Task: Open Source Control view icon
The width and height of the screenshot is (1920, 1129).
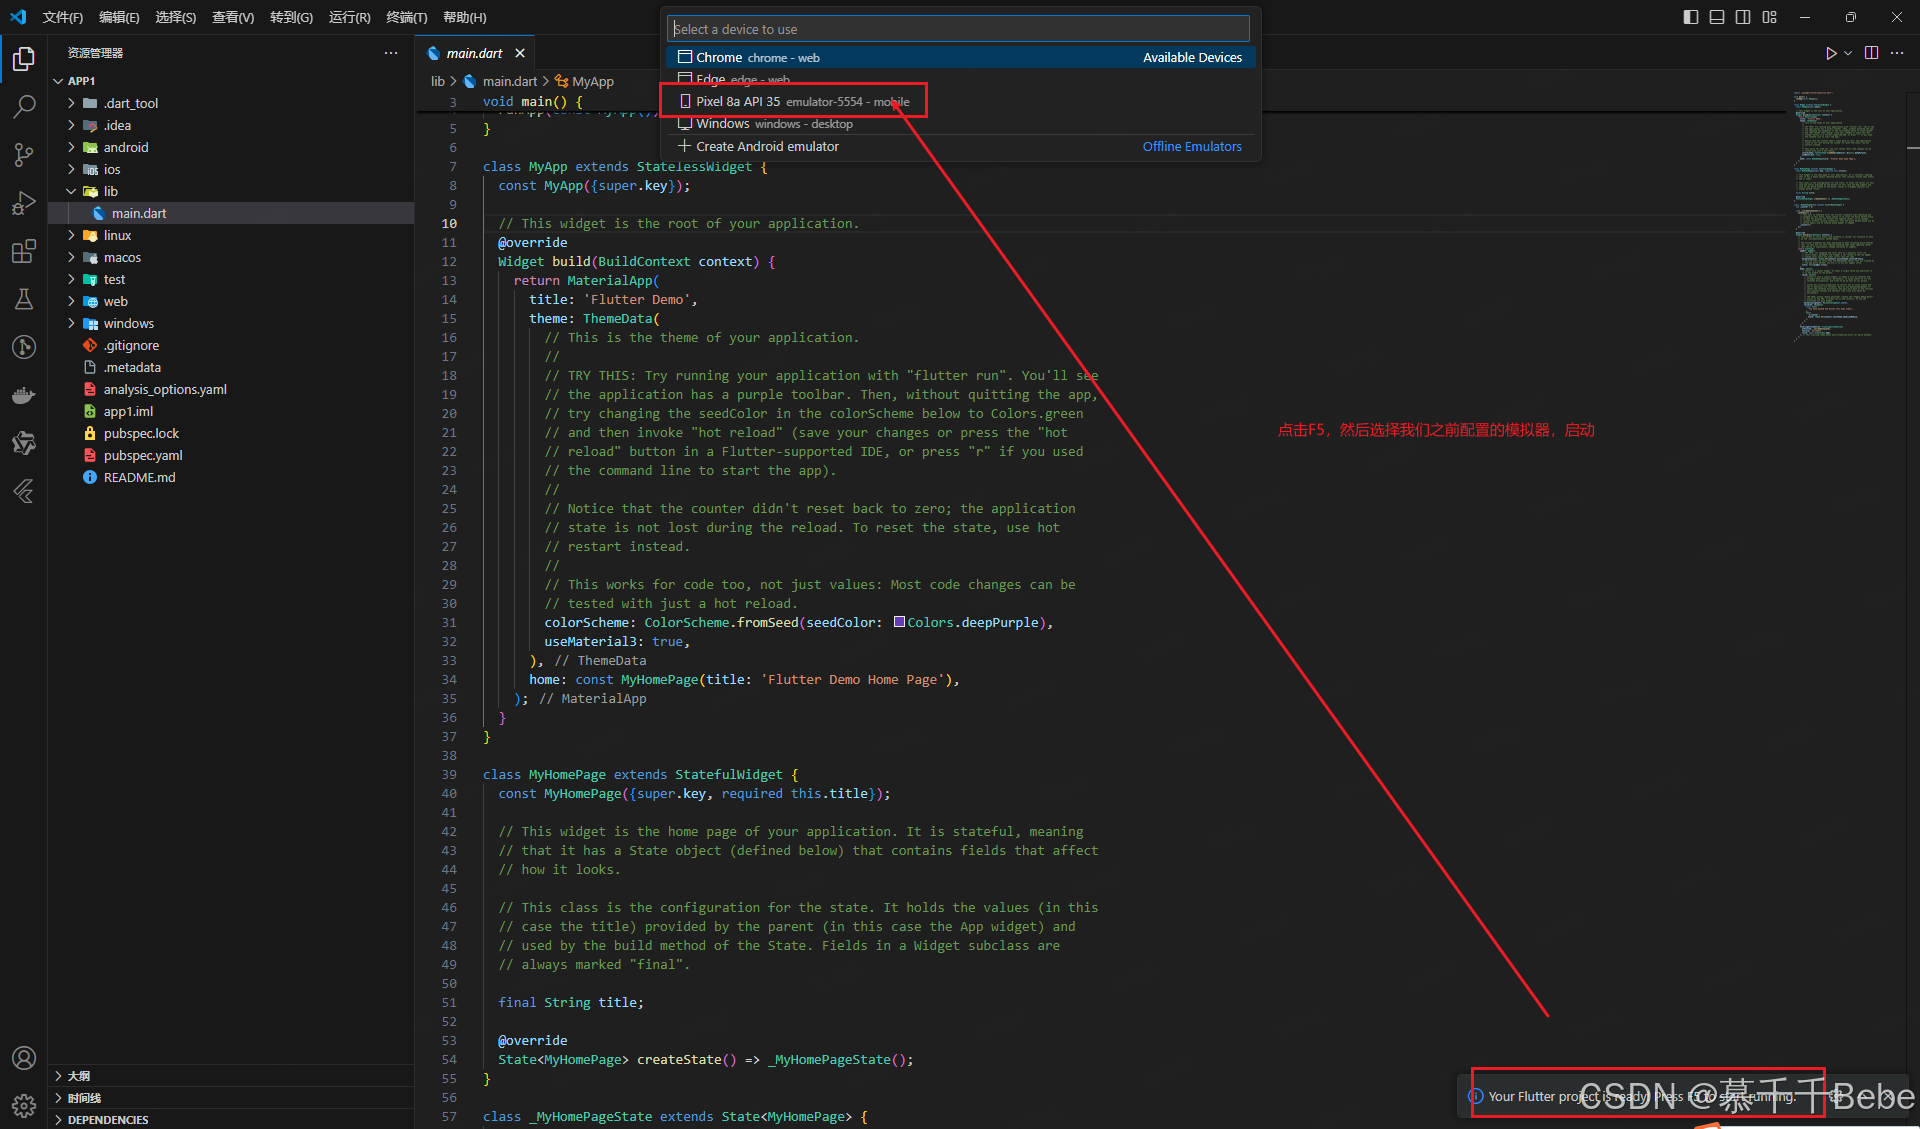Action: [24, 154]
